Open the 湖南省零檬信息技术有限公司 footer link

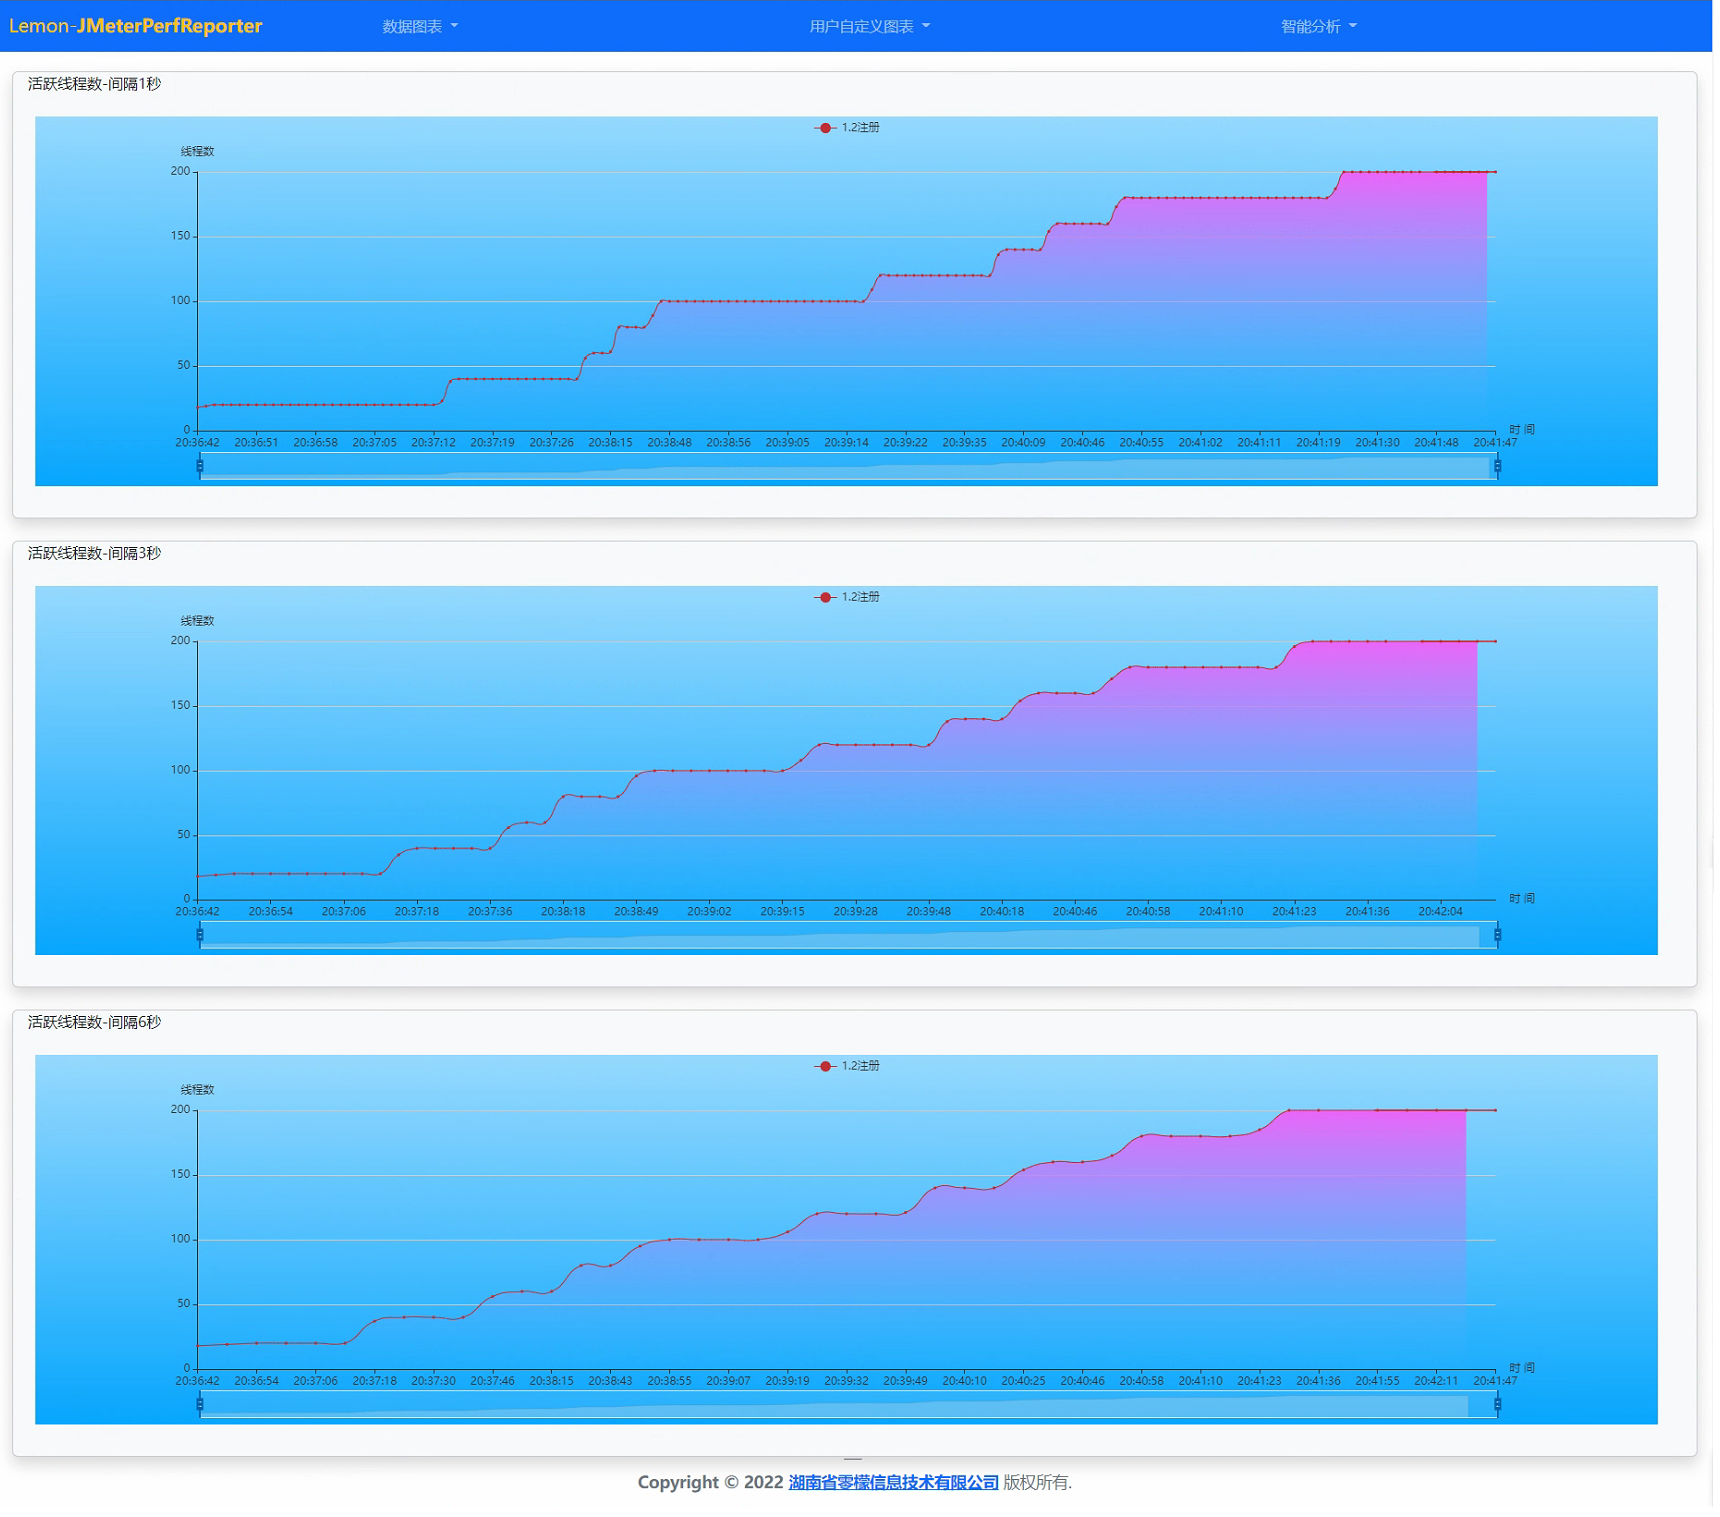click(x=893, y=1482)
